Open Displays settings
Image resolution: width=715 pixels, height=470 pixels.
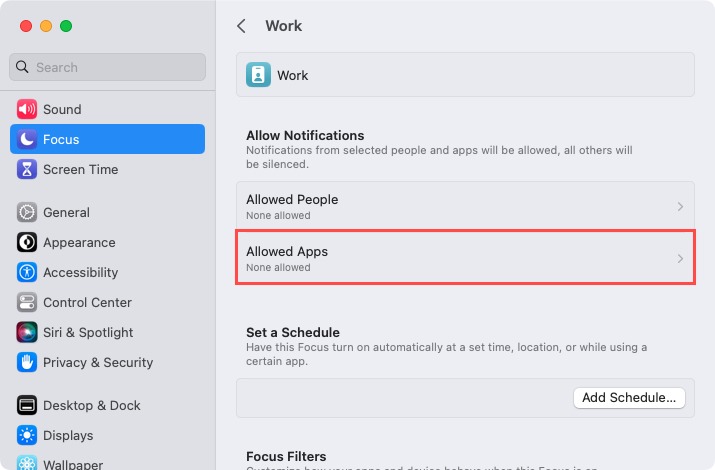[107, 435]
